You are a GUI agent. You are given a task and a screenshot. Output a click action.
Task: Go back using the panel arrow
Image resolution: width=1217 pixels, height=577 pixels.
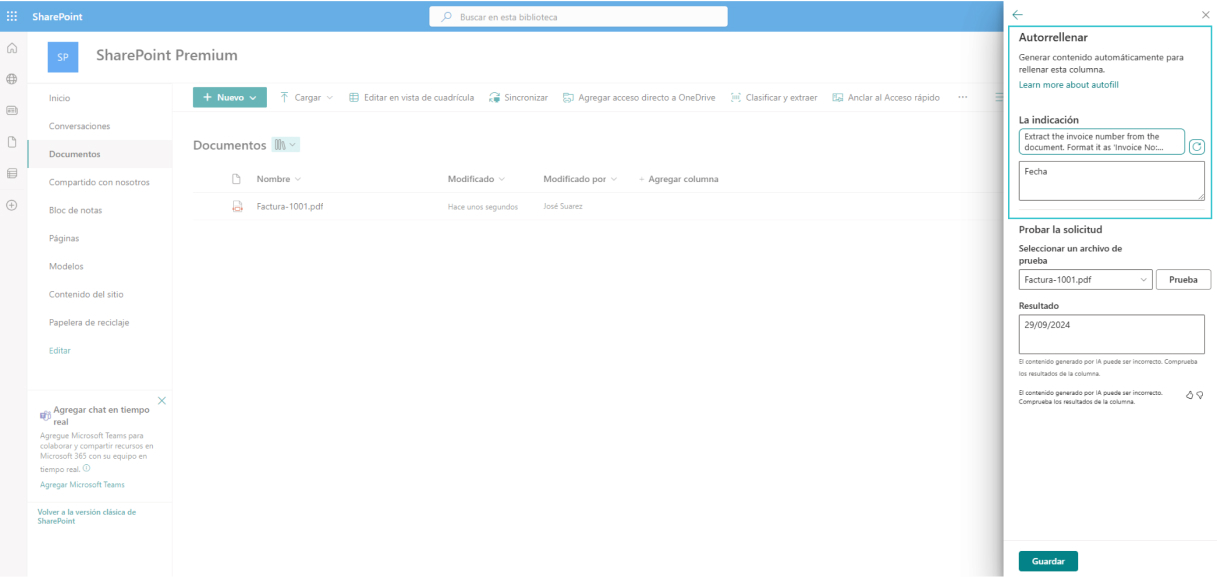tap(1018, 15)
